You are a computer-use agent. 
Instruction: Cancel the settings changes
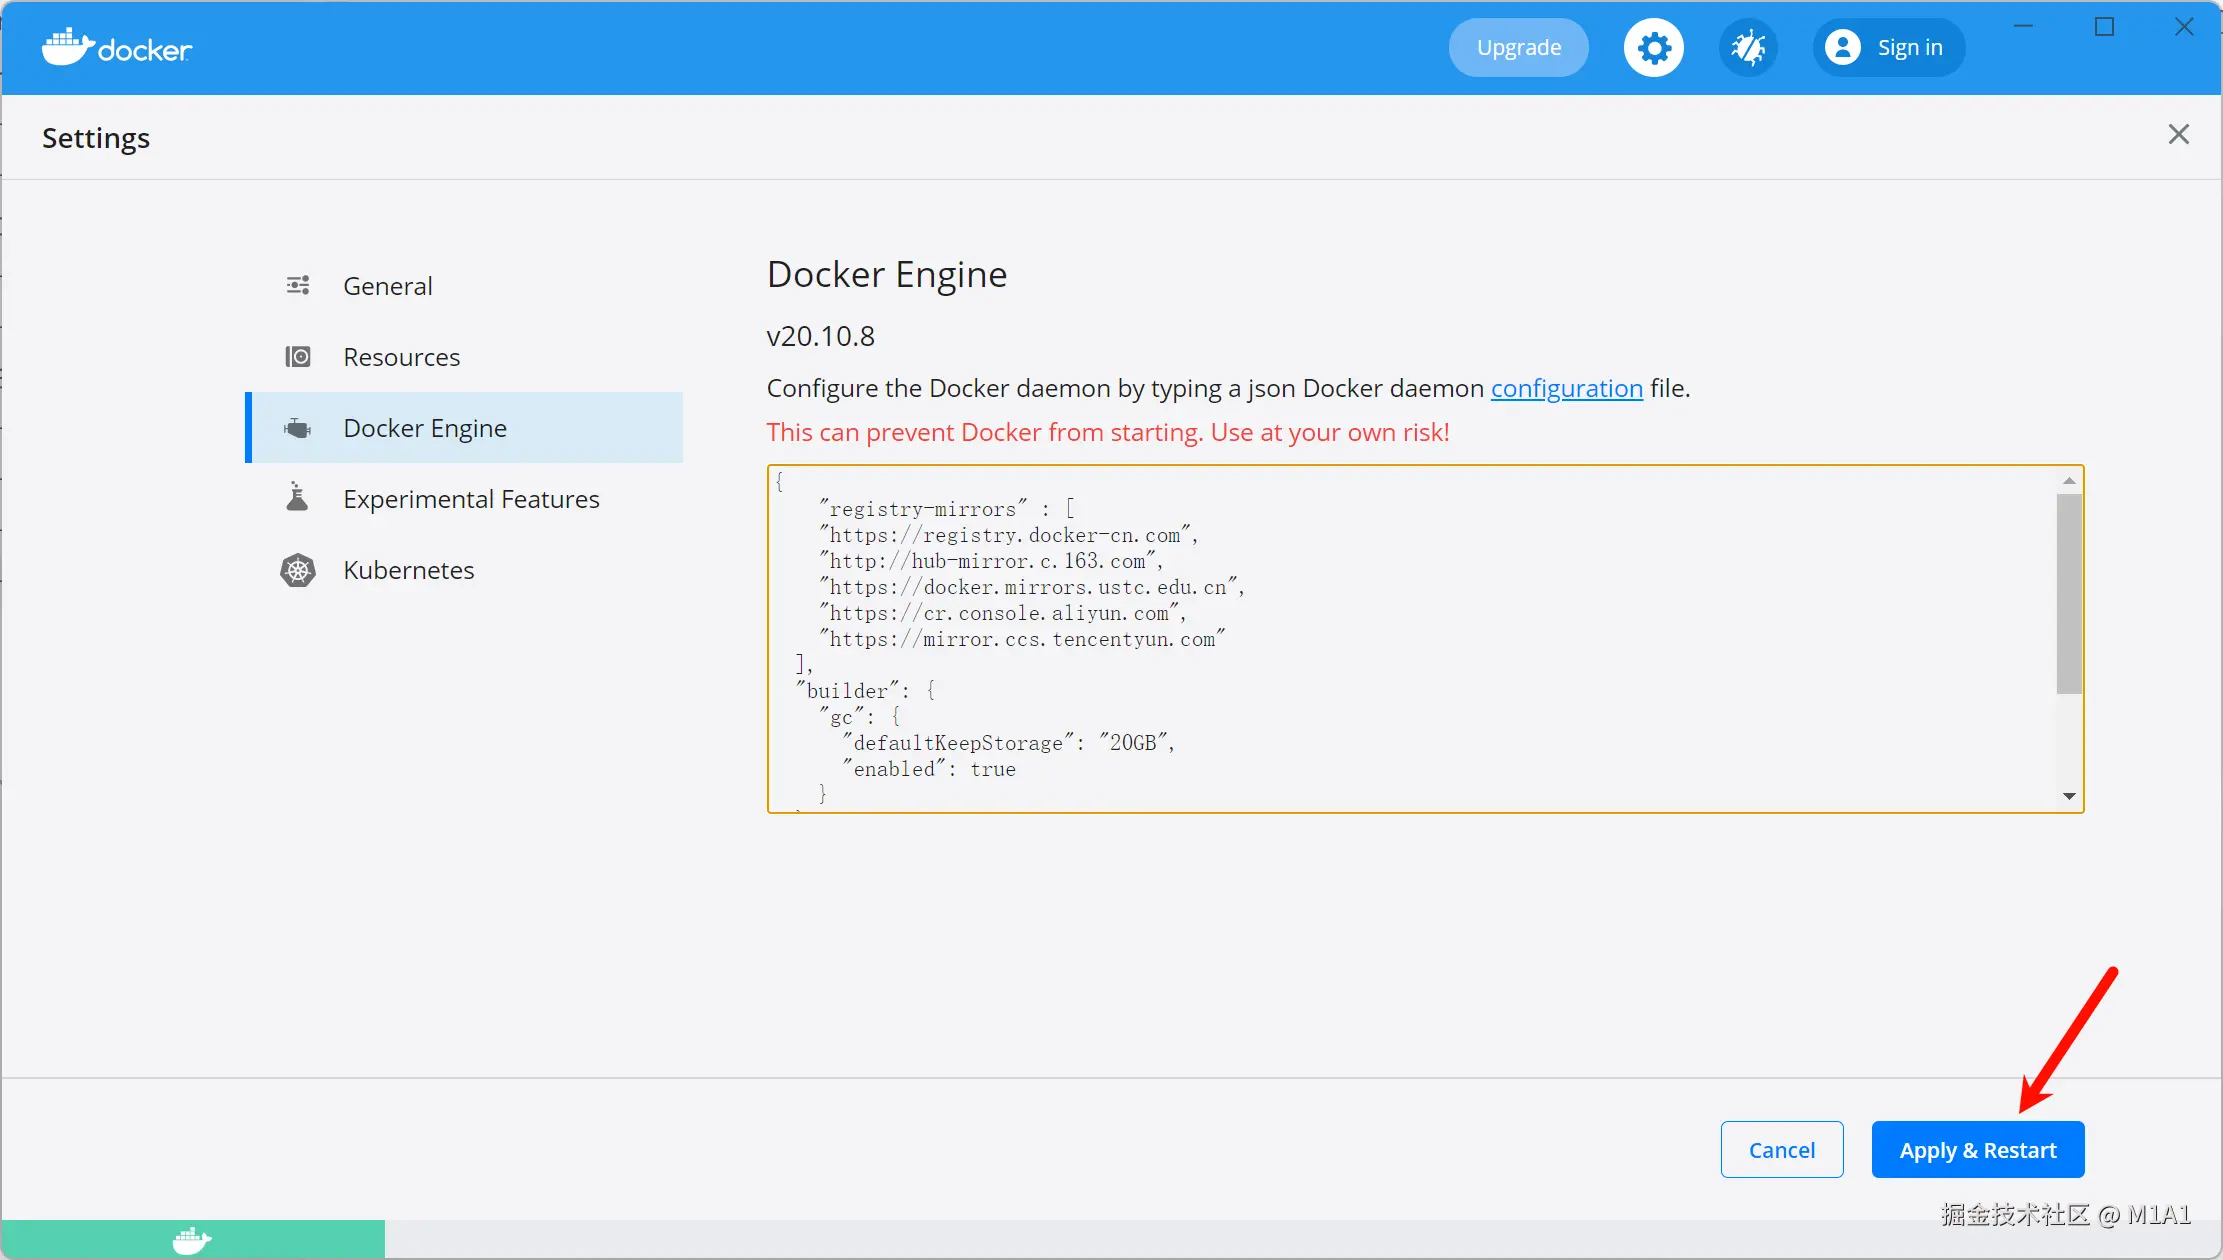(1781, 1150)
